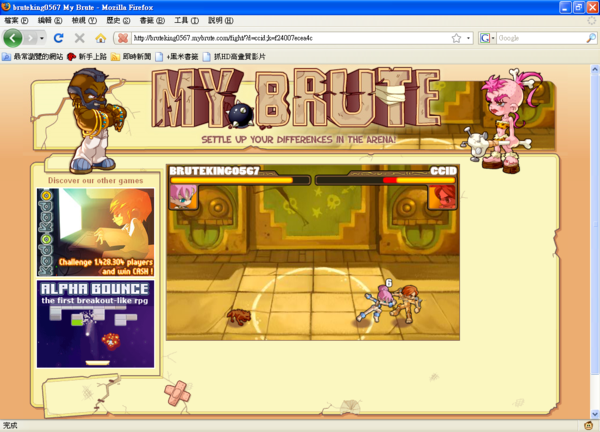Click the search magnifier icon
The width and height of the screenshot is (600, 432).
pyautogui.click(x=591, y=38)
